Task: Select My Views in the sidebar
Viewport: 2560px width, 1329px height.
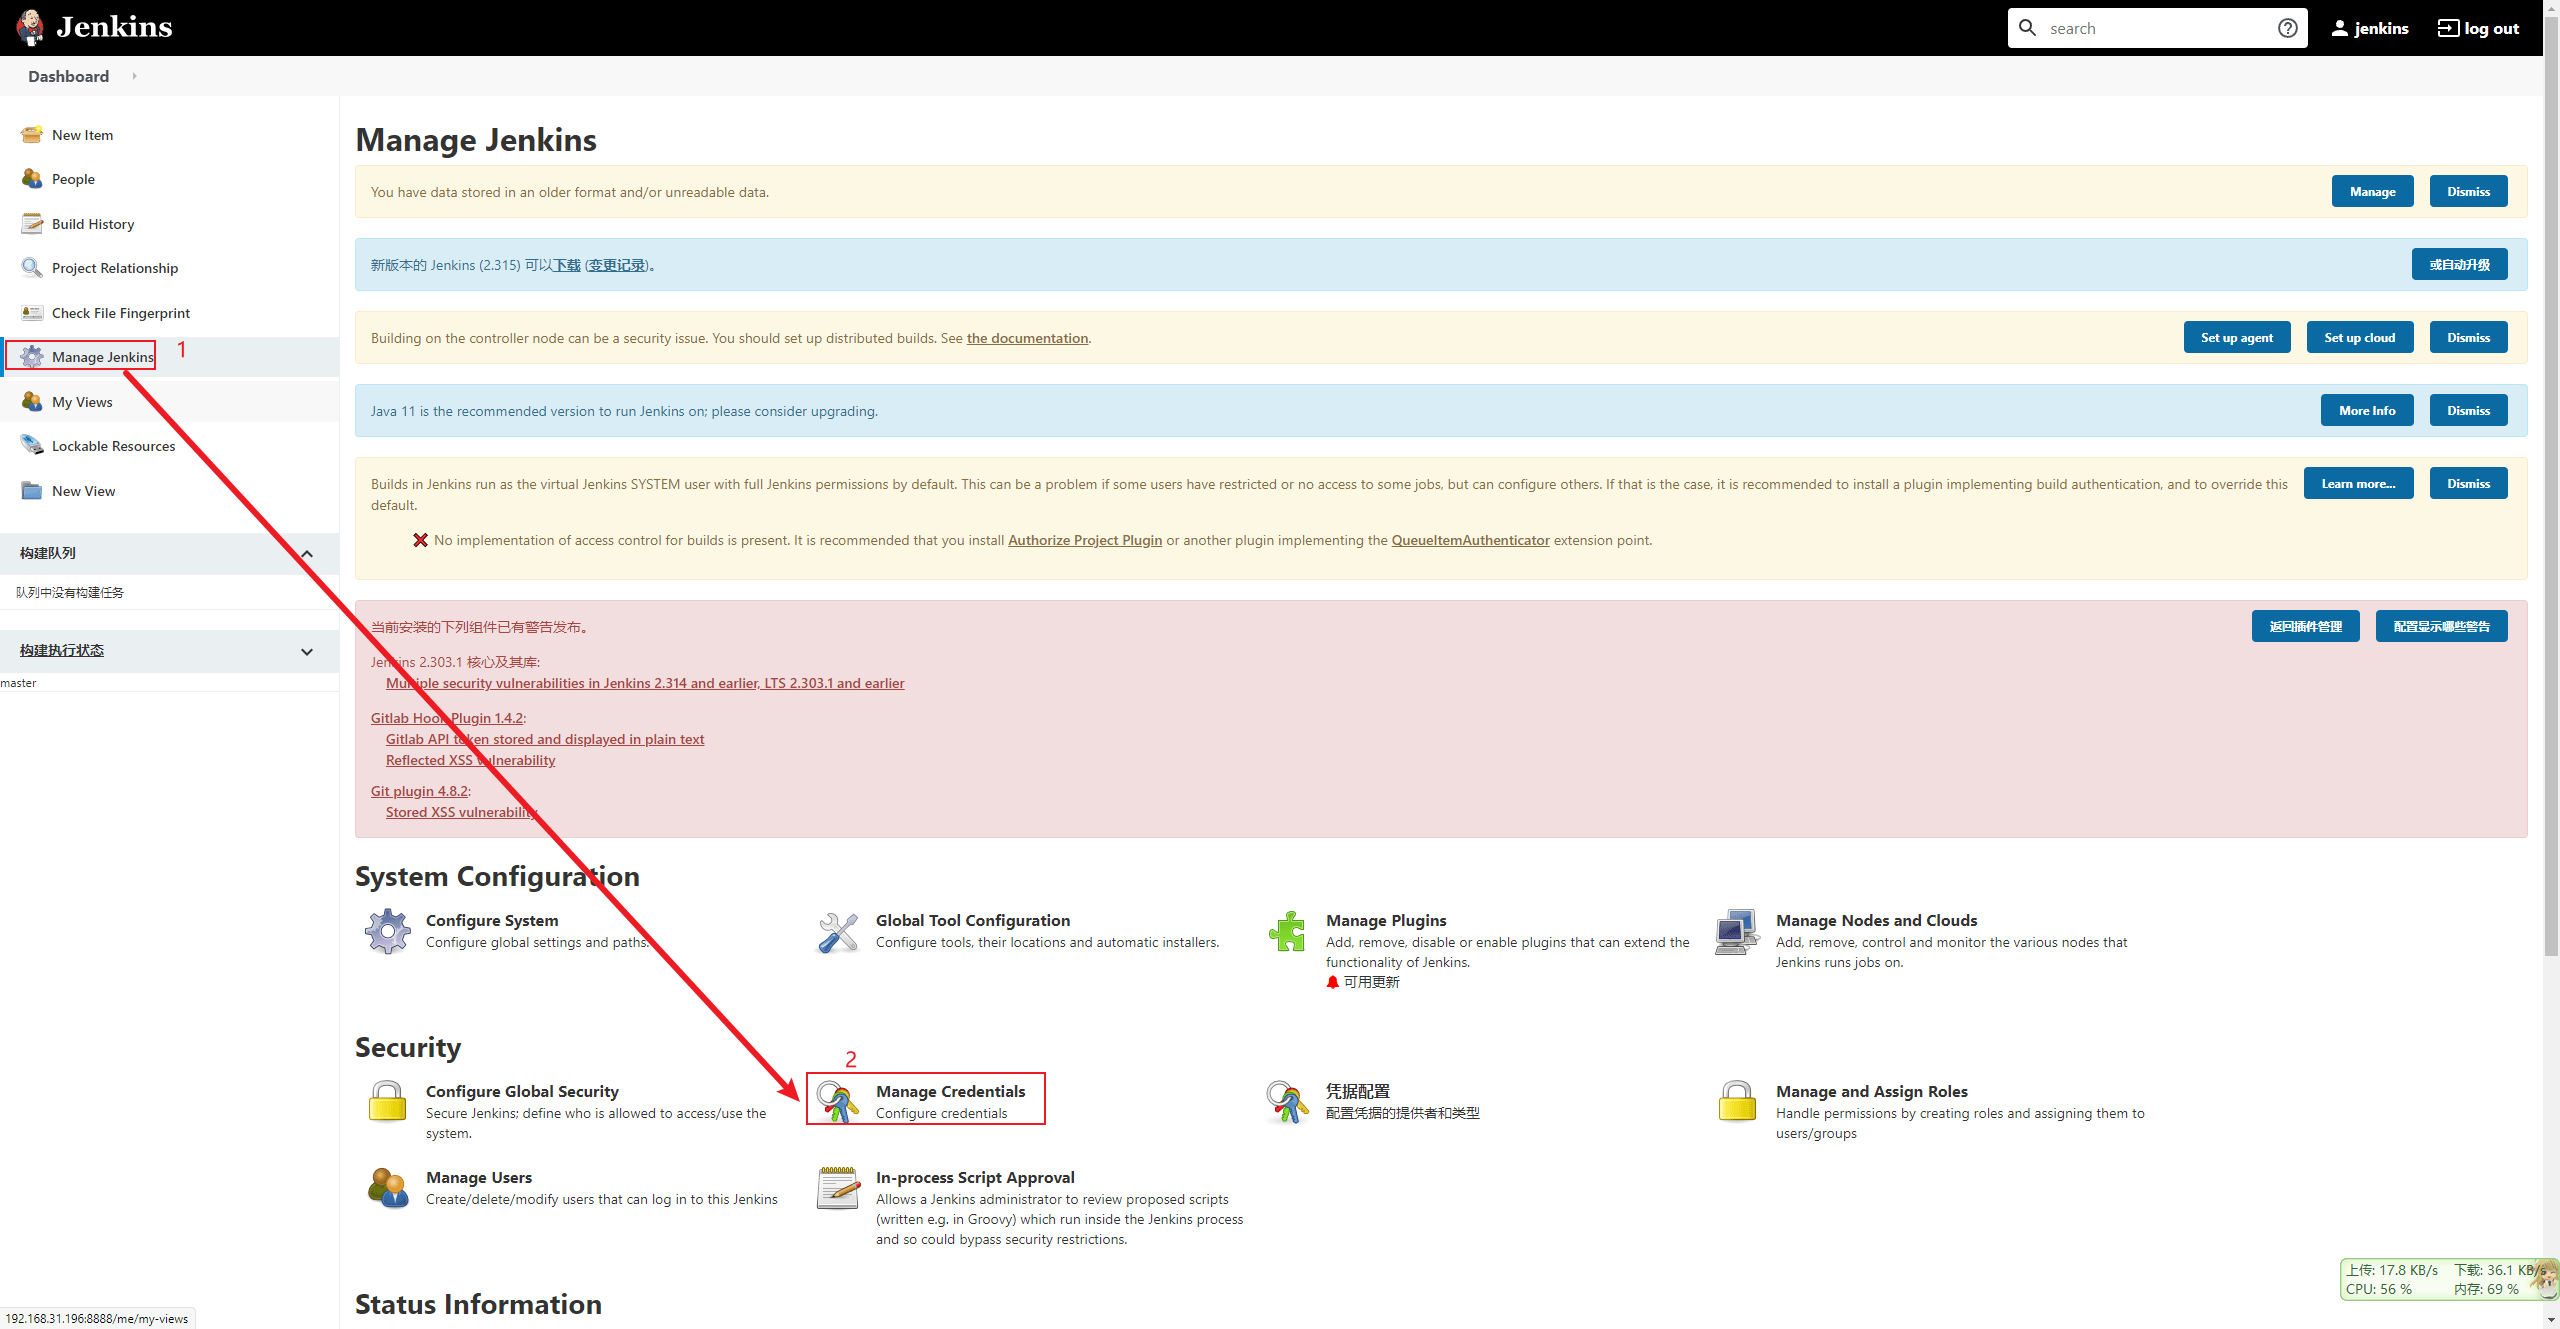Action: coord(83,401)
